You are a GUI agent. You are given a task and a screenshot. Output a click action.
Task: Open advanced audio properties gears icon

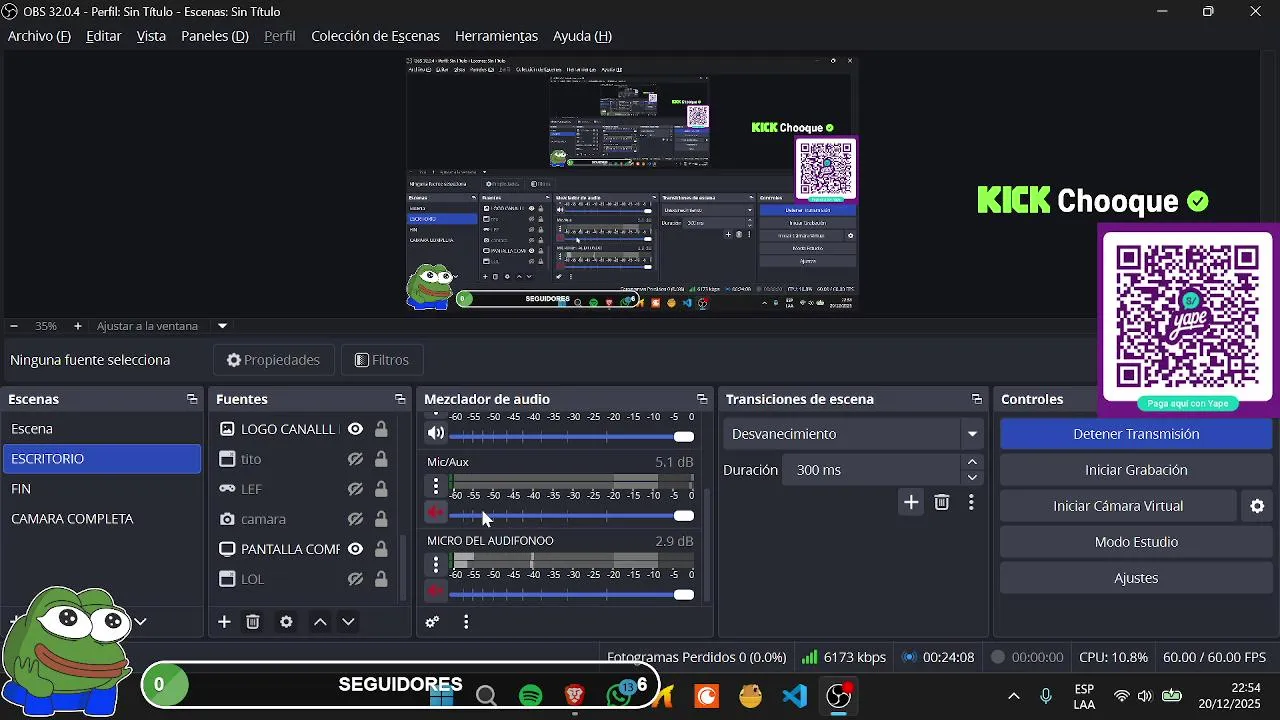click(x=432, y=622)
